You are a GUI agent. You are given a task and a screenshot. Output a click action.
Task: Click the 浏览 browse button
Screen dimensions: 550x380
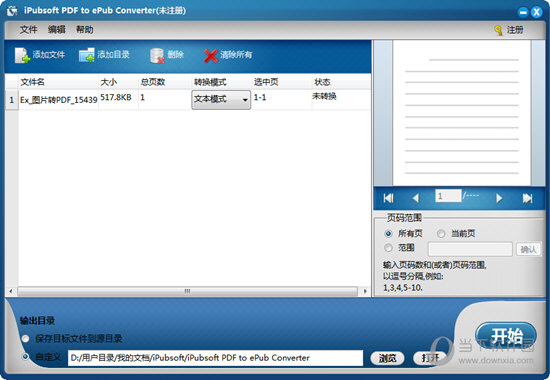pyautogui.click(x=387, y=358)
